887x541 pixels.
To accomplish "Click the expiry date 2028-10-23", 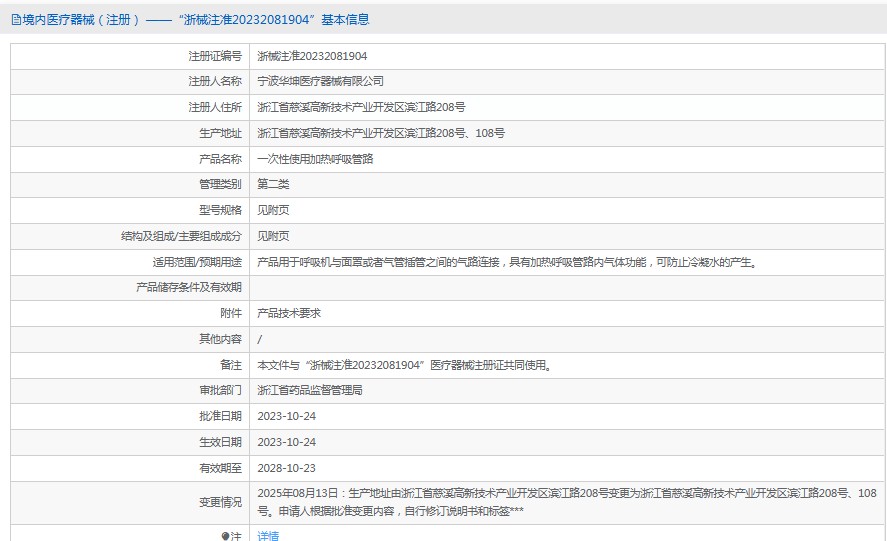I will 286,468.
